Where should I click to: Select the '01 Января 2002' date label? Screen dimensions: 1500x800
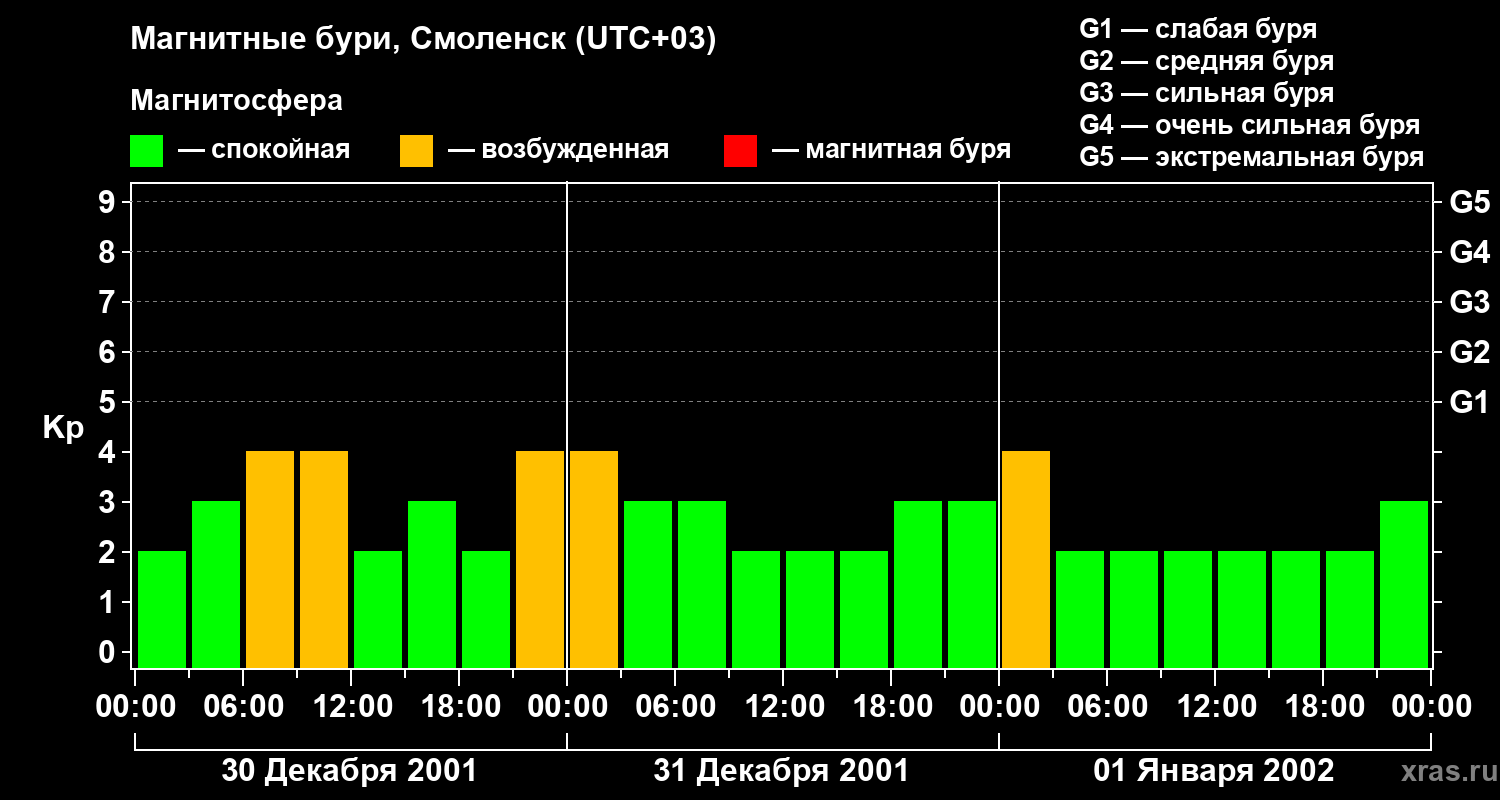(x=1213, y=771)
